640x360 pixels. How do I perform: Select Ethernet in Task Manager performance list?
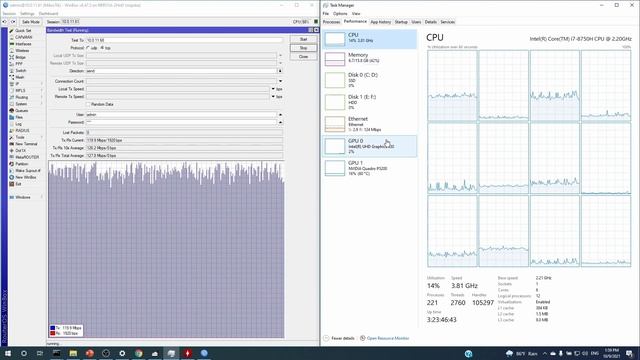click(370, 124)
